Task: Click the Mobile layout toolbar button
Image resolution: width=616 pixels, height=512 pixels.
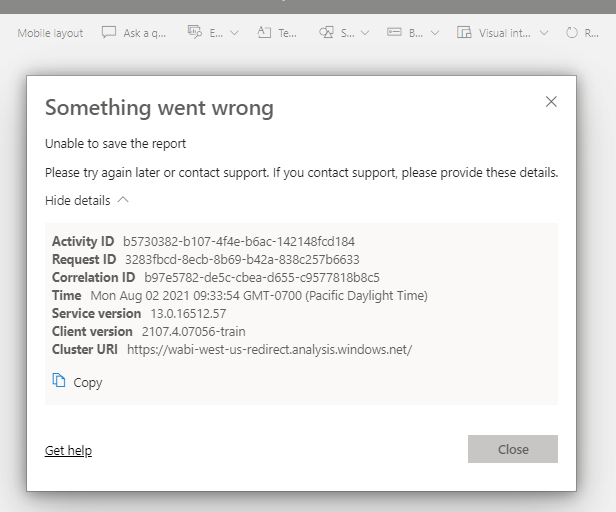Action: (50, 33)
